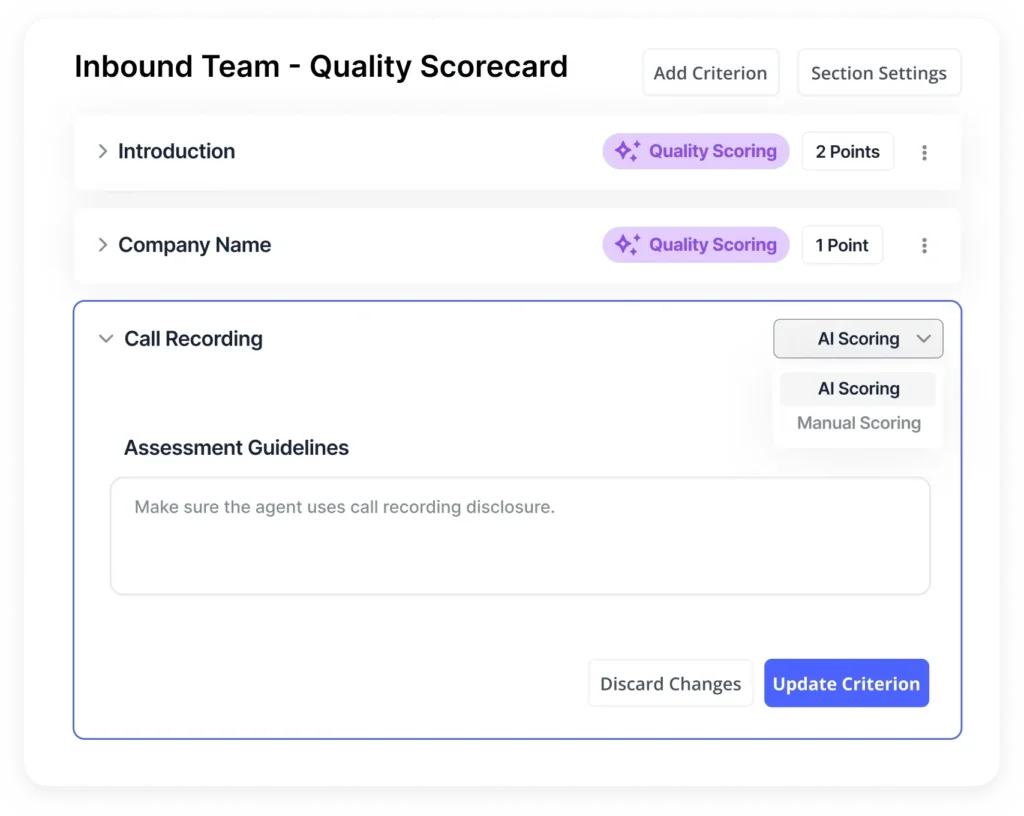Open the three-dot menu for Company Name row
The height and width of the screenshot is (816, 1024).
tap(924, 245)
